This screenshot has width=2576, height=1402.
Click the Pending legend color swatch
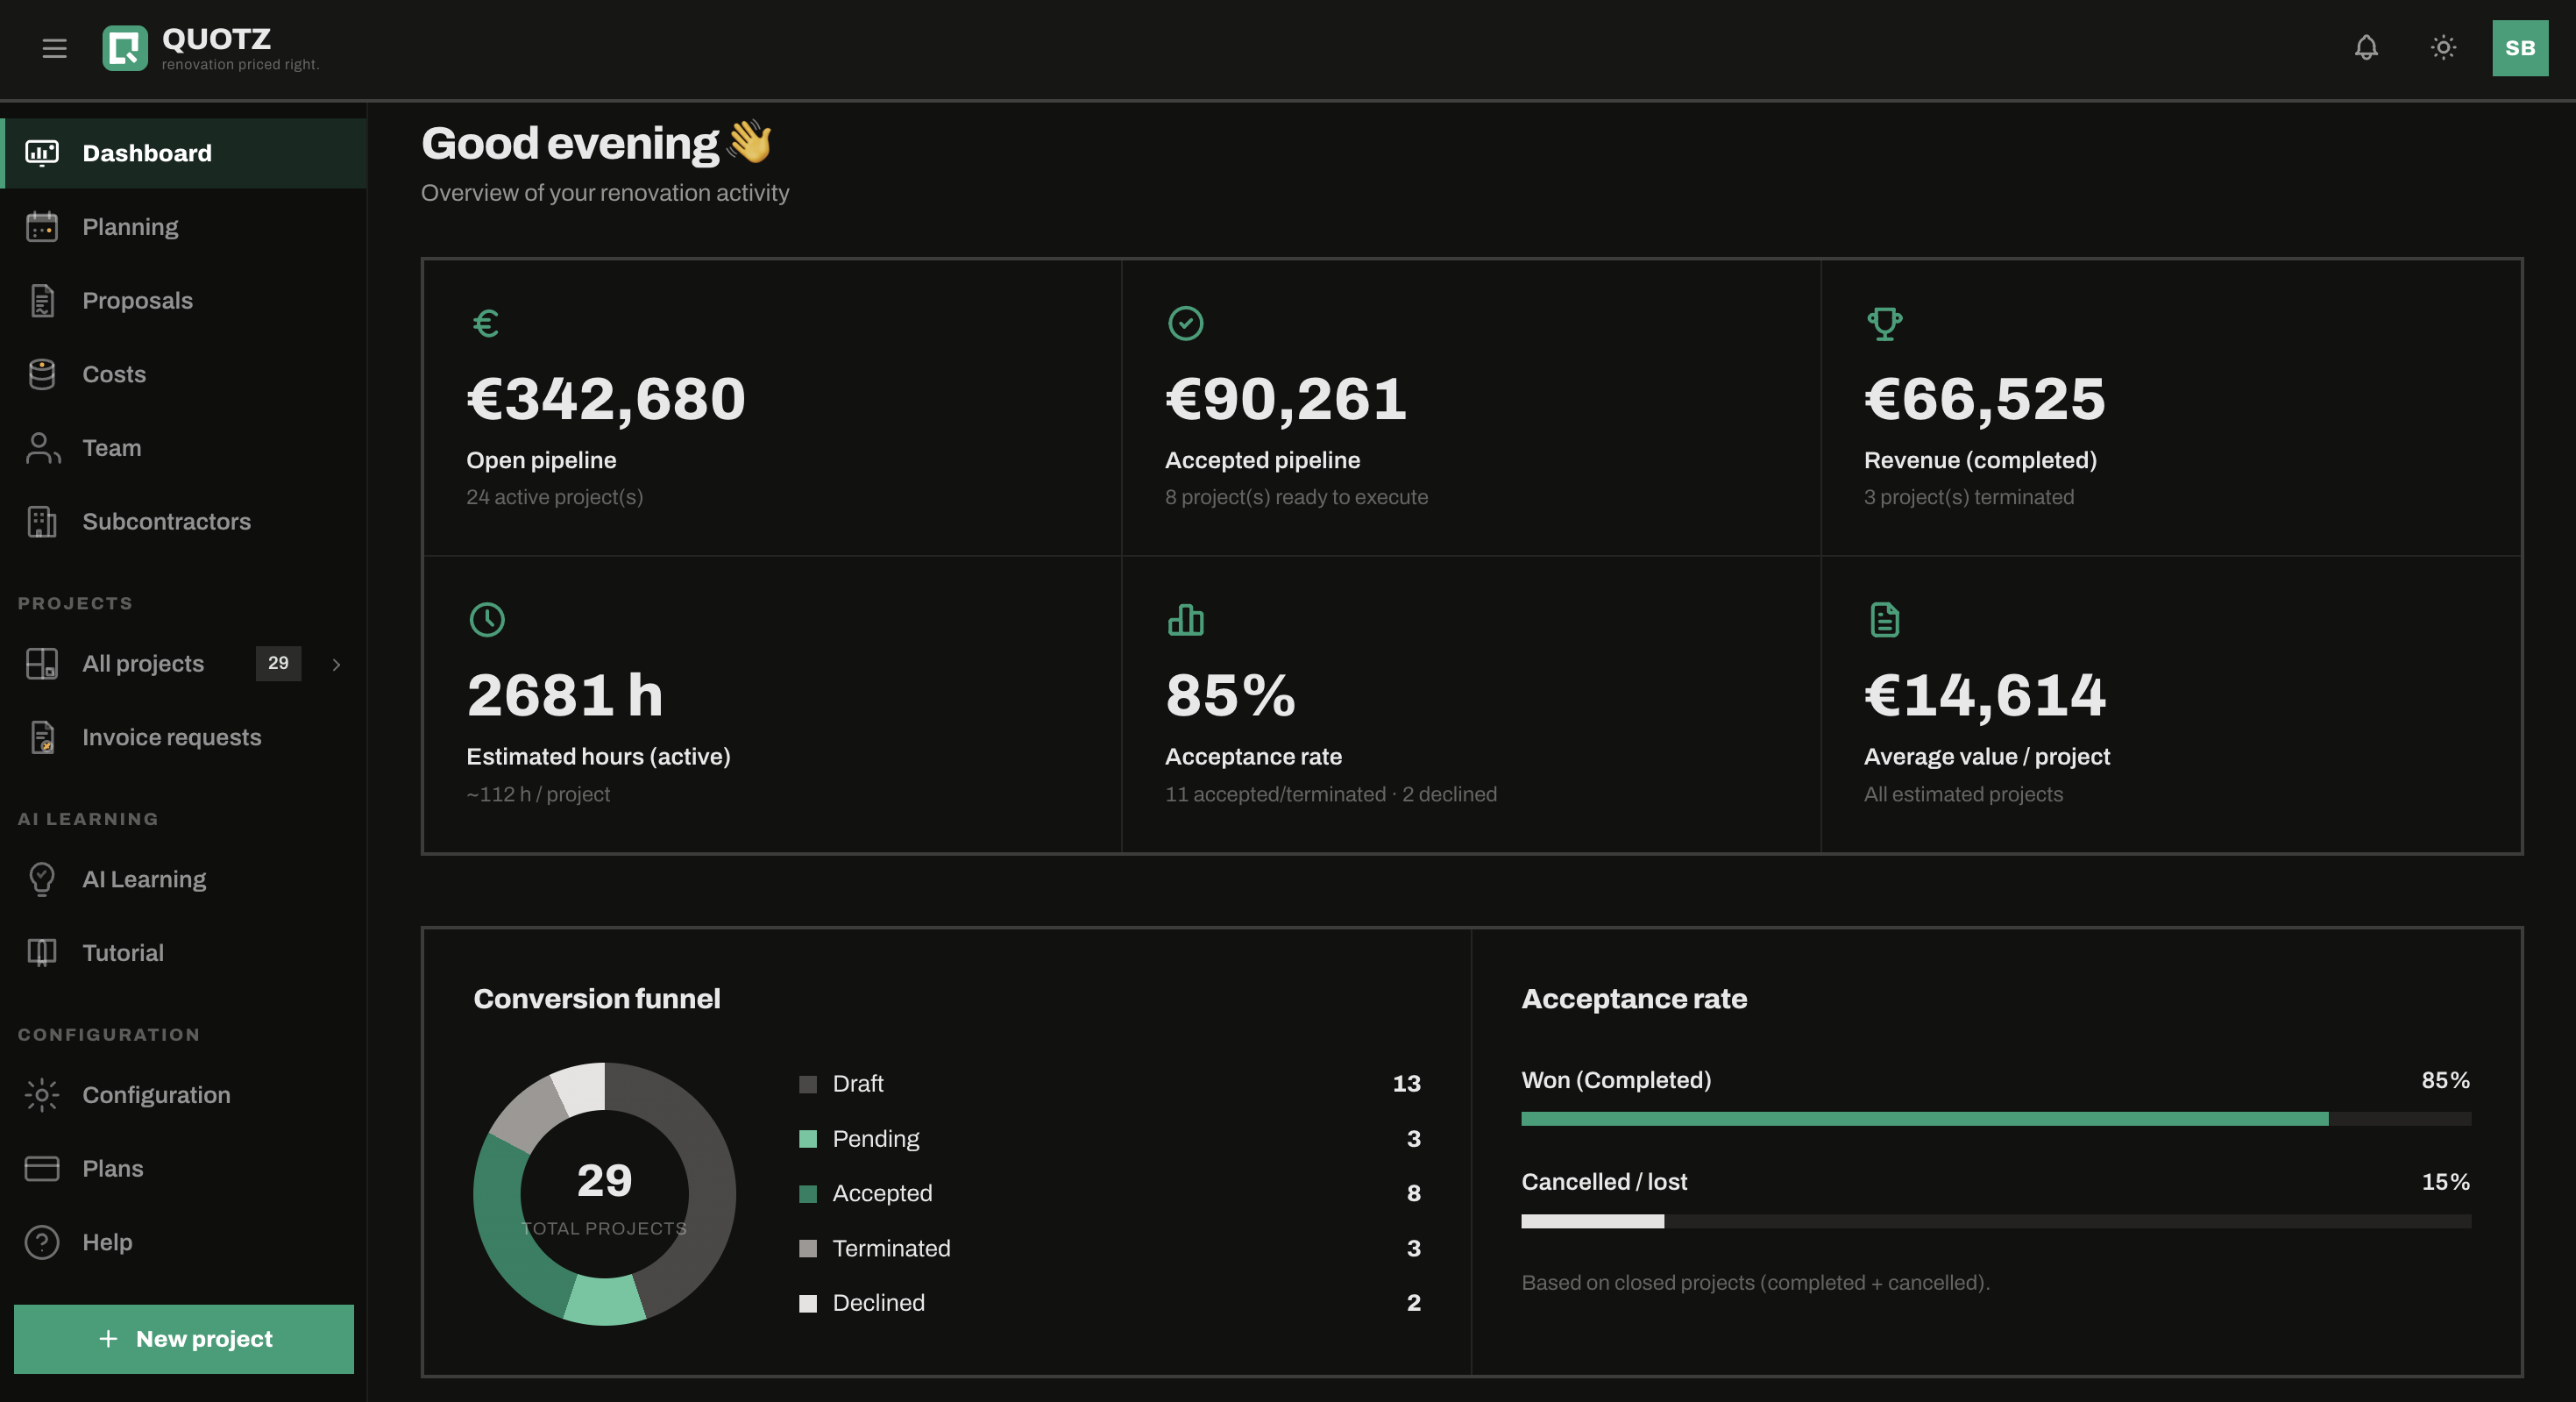tap(808, 1139)
